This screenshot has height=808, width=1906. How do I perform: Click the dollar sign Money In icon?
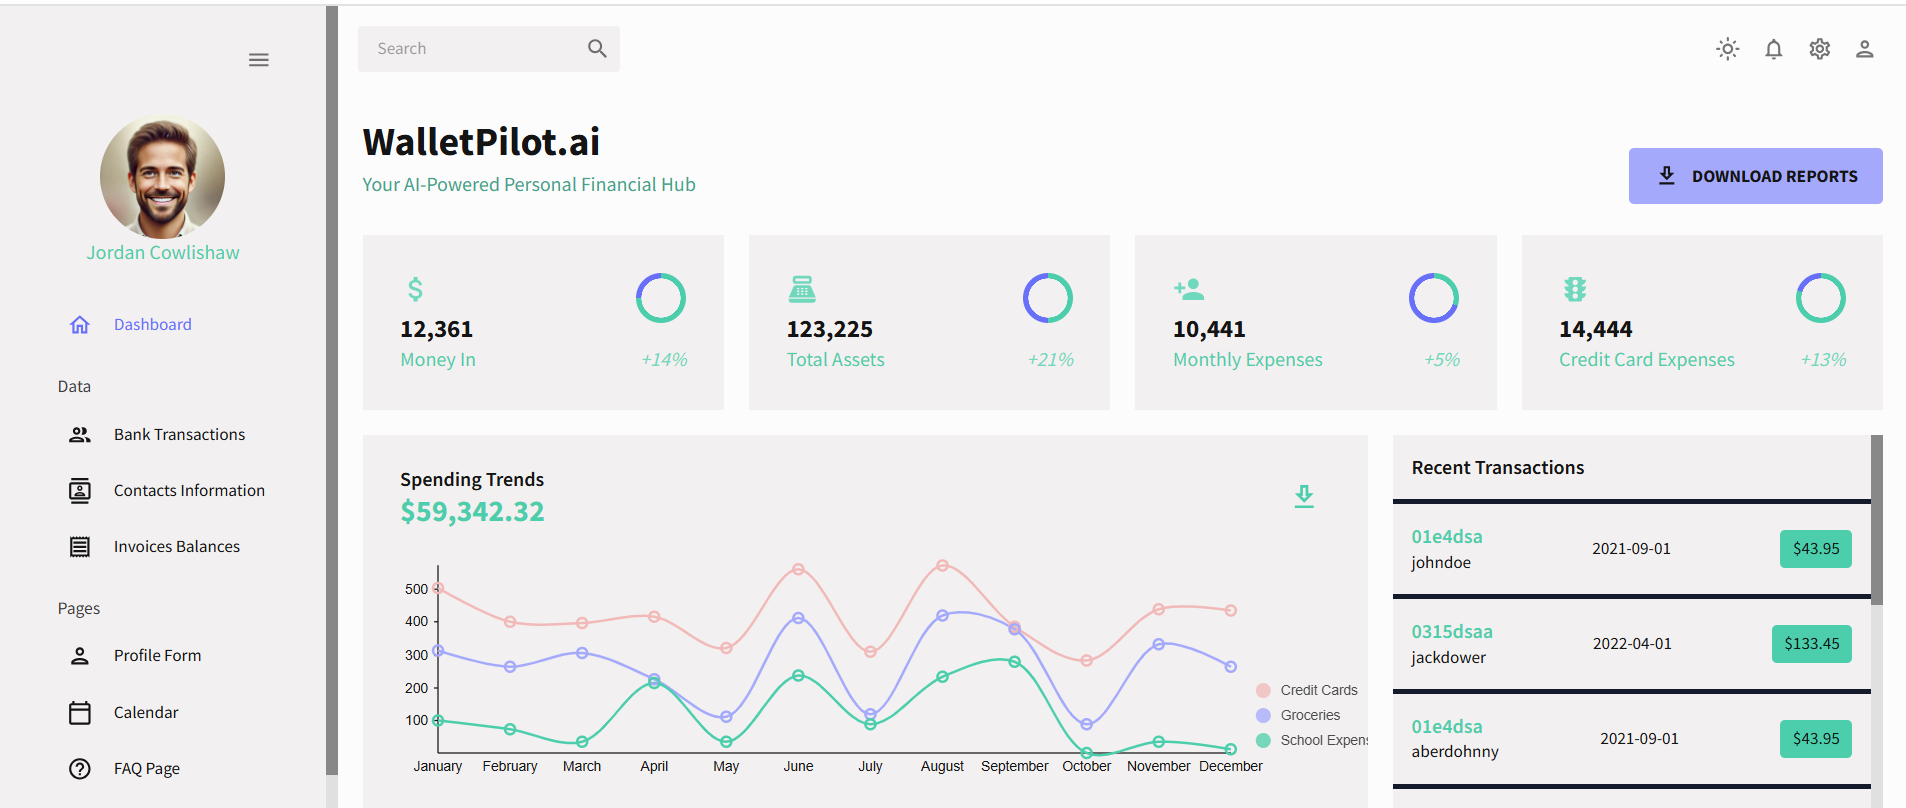pos(415,289)
